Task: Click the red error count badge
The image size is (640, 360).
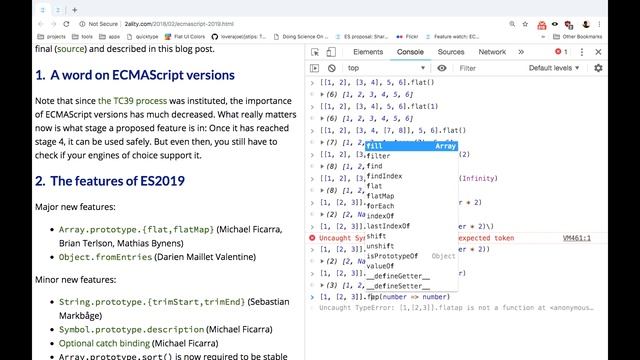Action: point(561,52)
